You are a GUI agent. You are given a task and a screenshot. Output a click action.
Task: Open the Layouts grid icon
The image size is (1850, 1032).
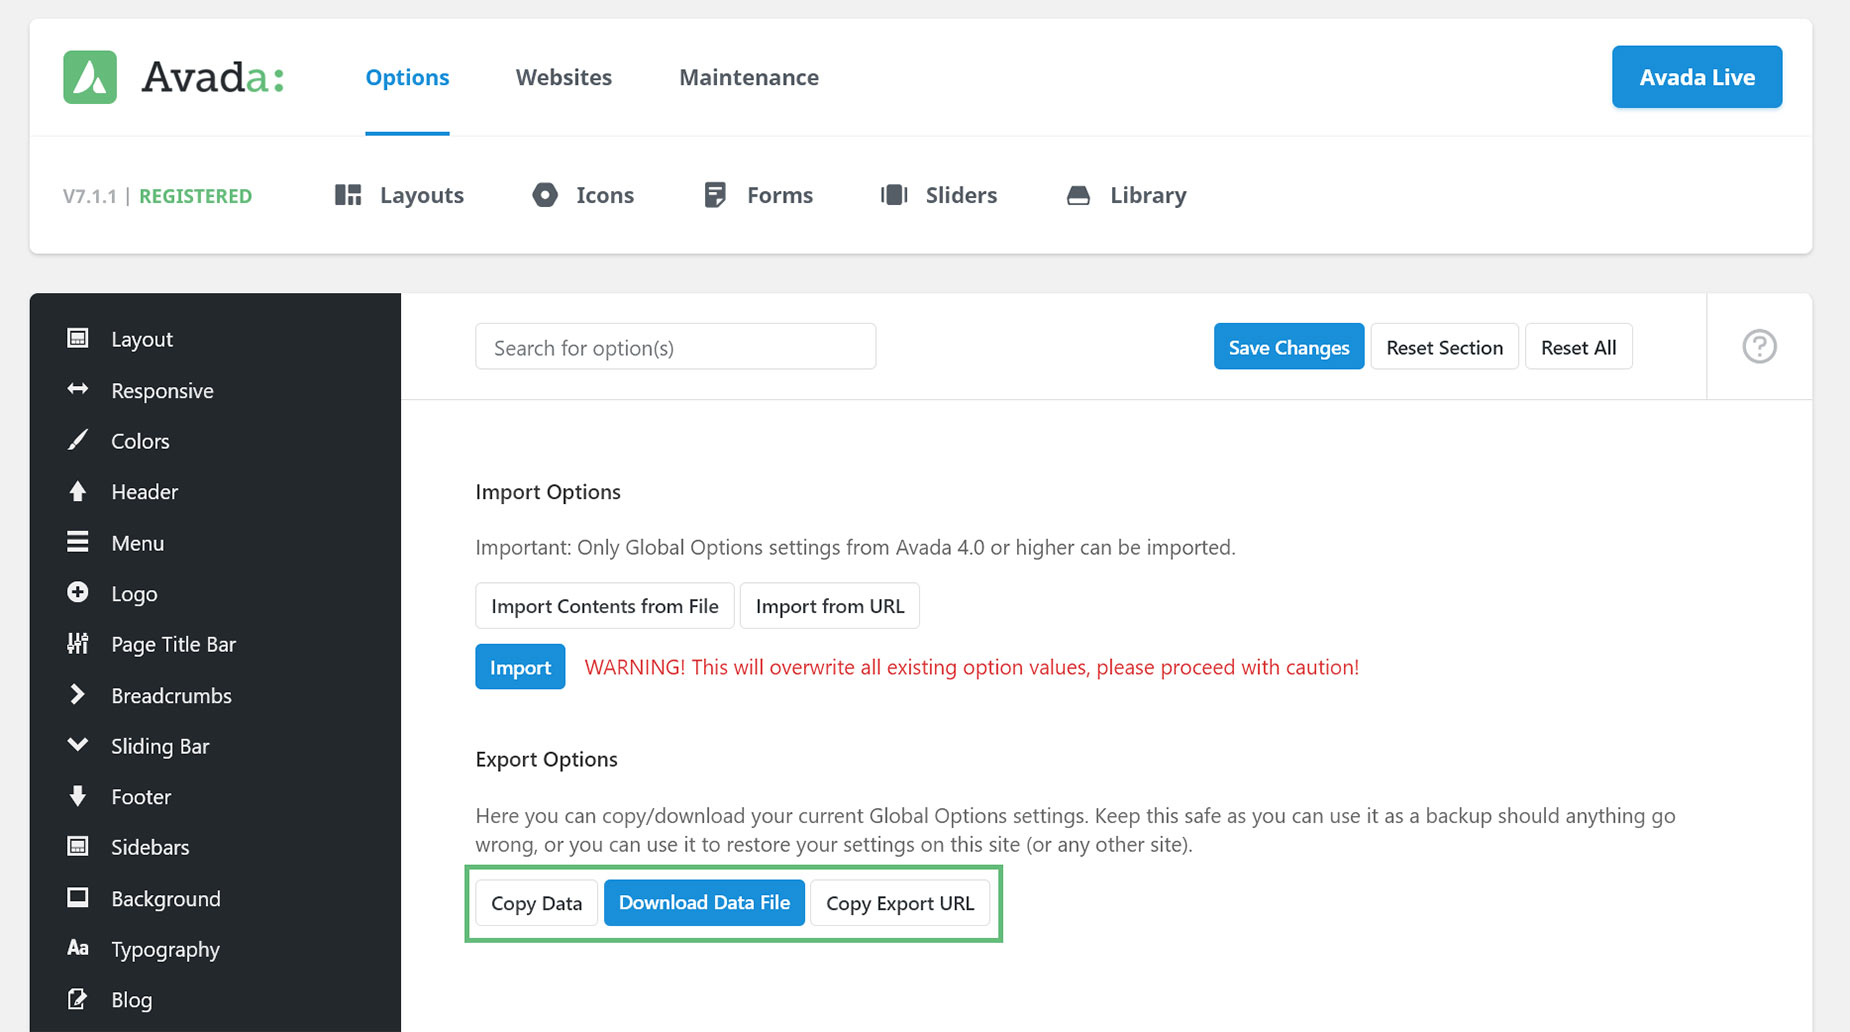tap(348, 195)
